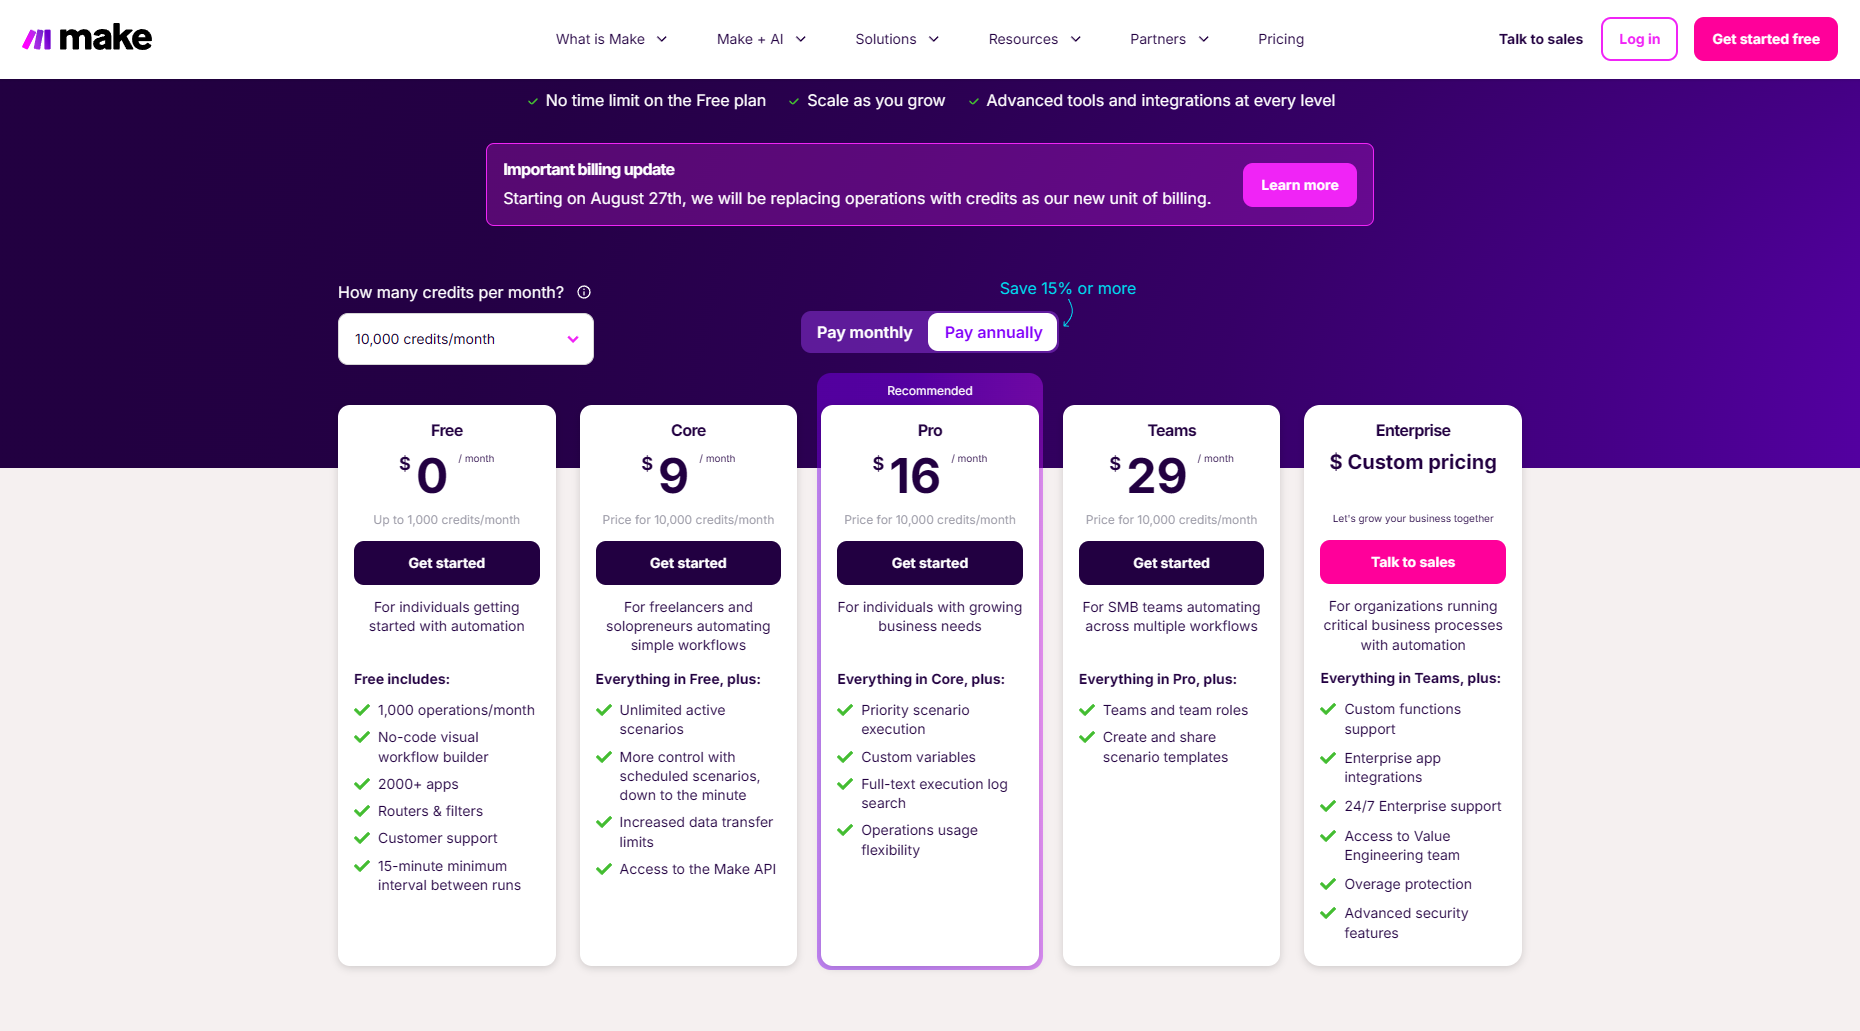Click Talk to sales under the Enterprise plan

[1412, 561]
